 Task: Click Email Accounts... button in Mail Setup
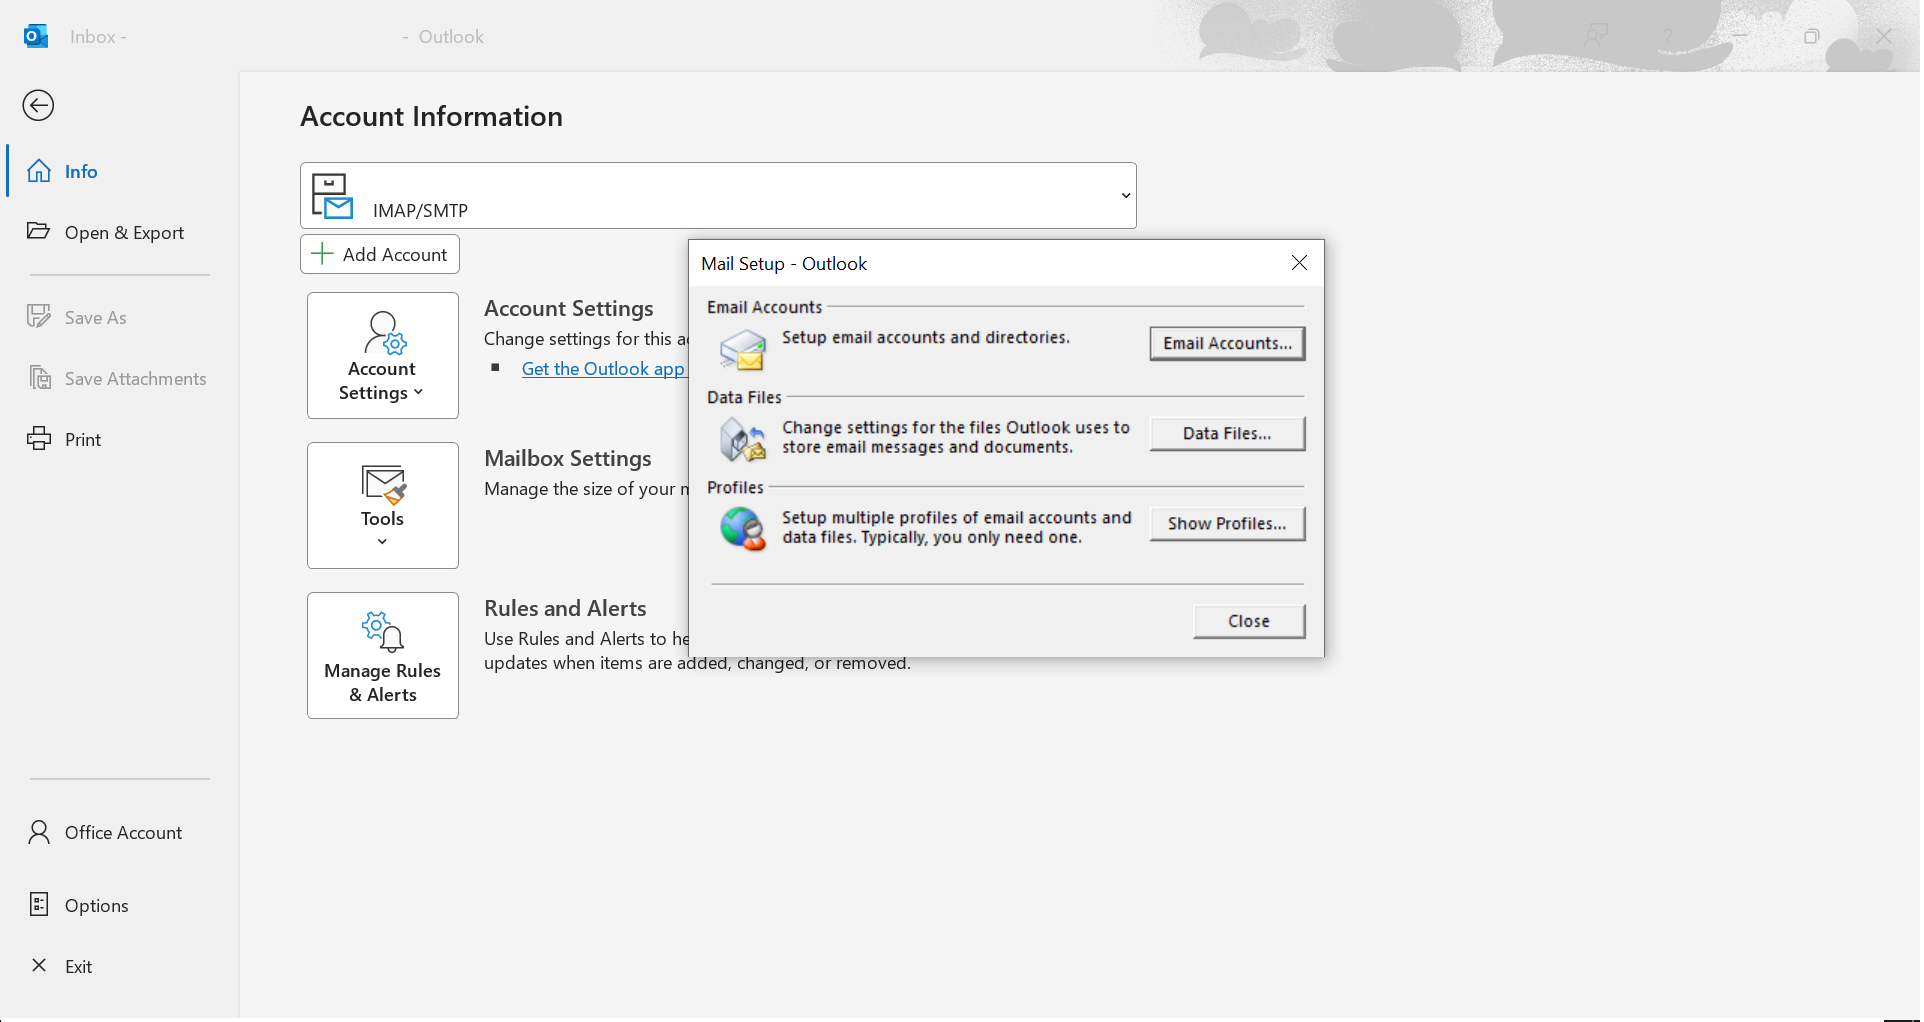coord(1227,343)
